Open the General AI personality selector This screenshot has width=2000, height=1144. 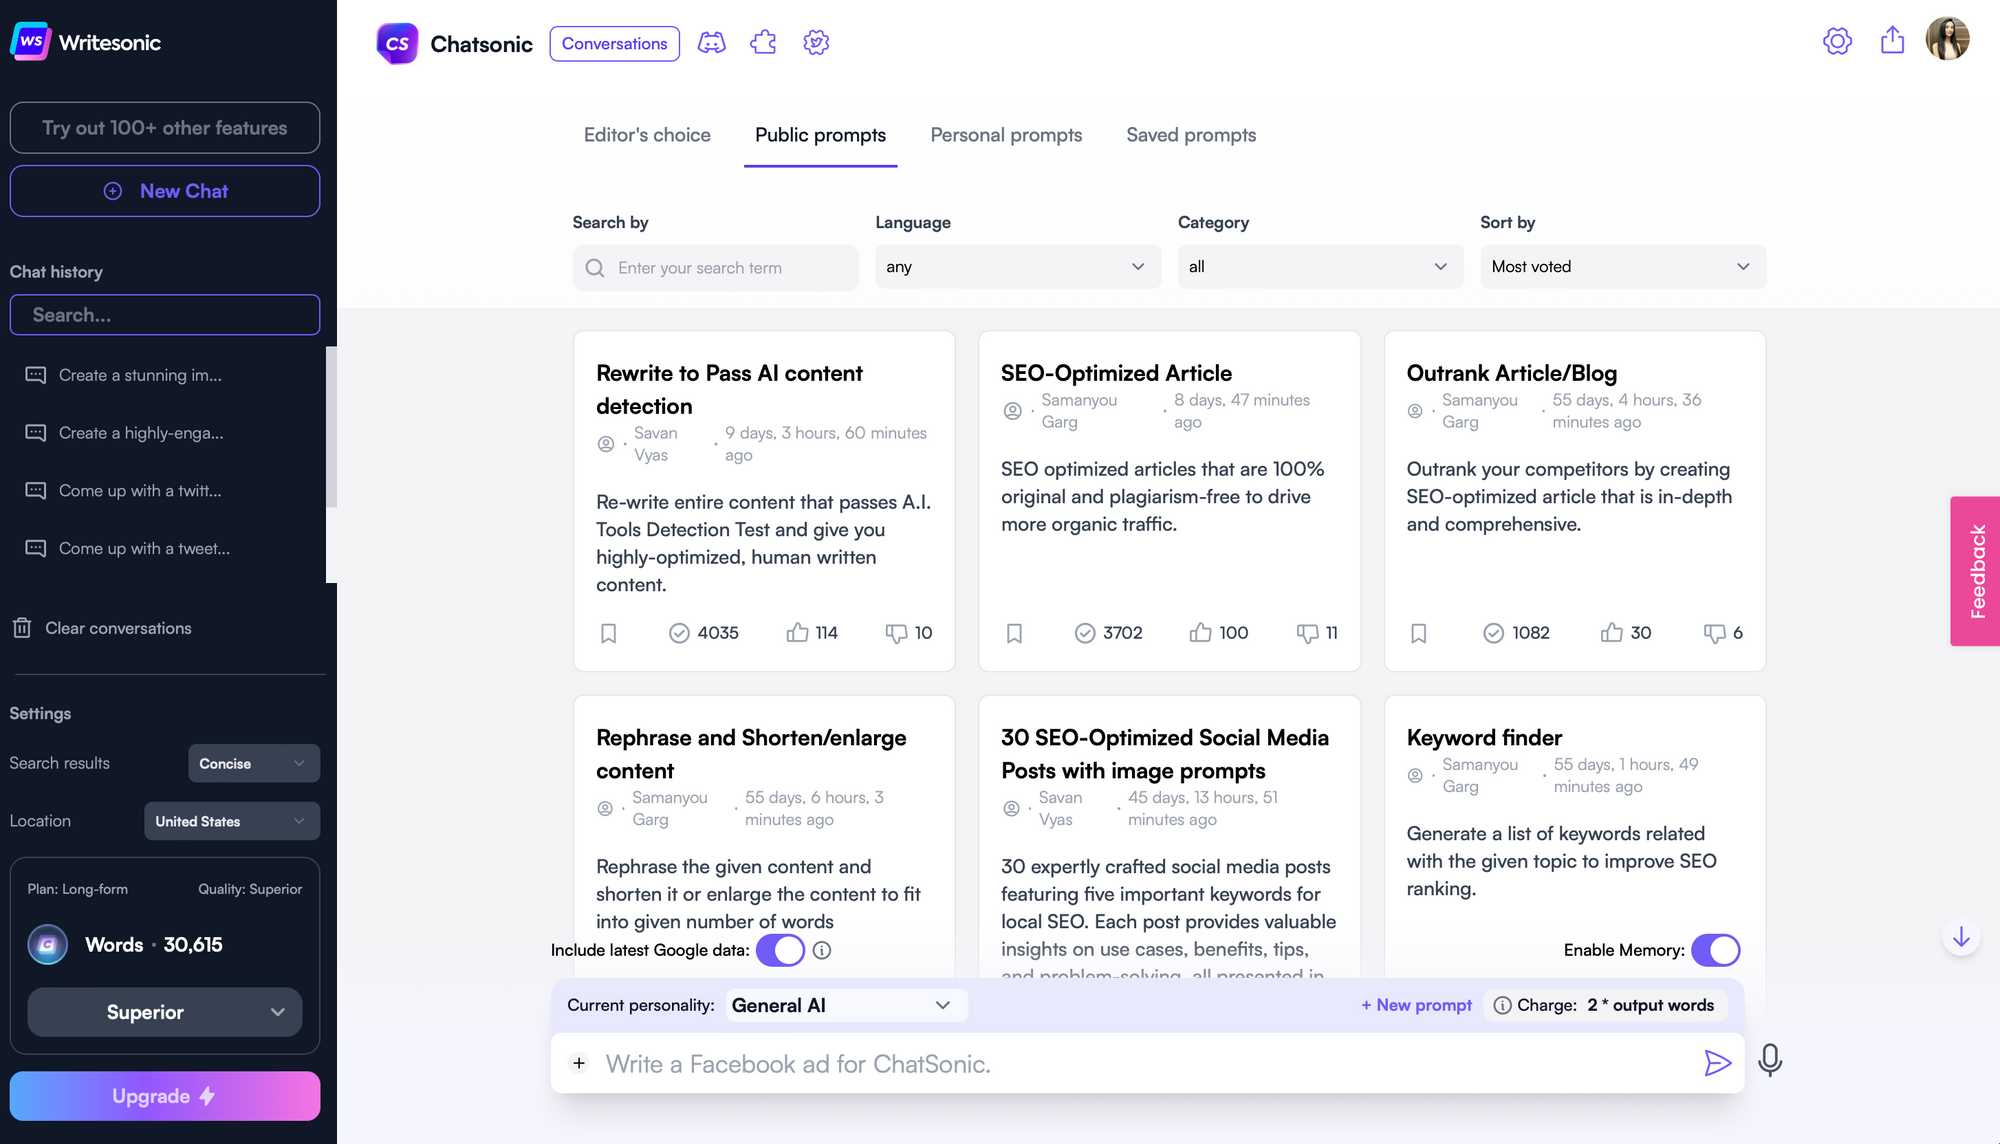coord(841,1005)
